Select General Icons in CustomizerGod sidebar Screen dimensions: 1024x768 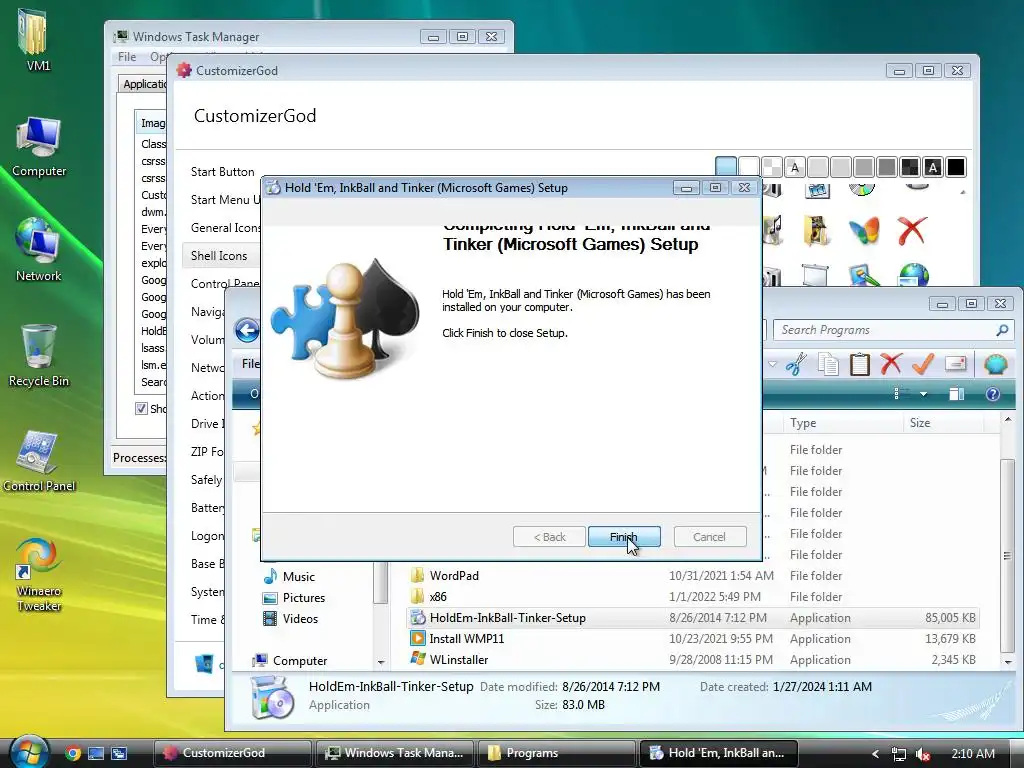click(x=225, y=228)
